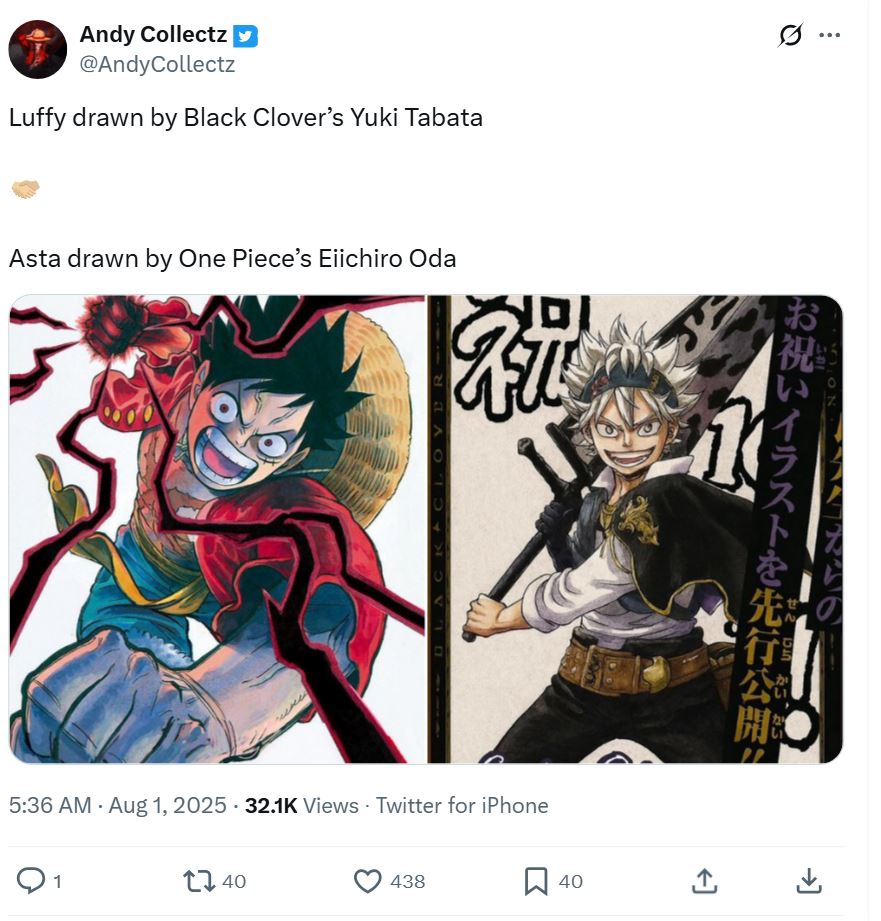Retweet this post using the repost icon

click(200, 881)
